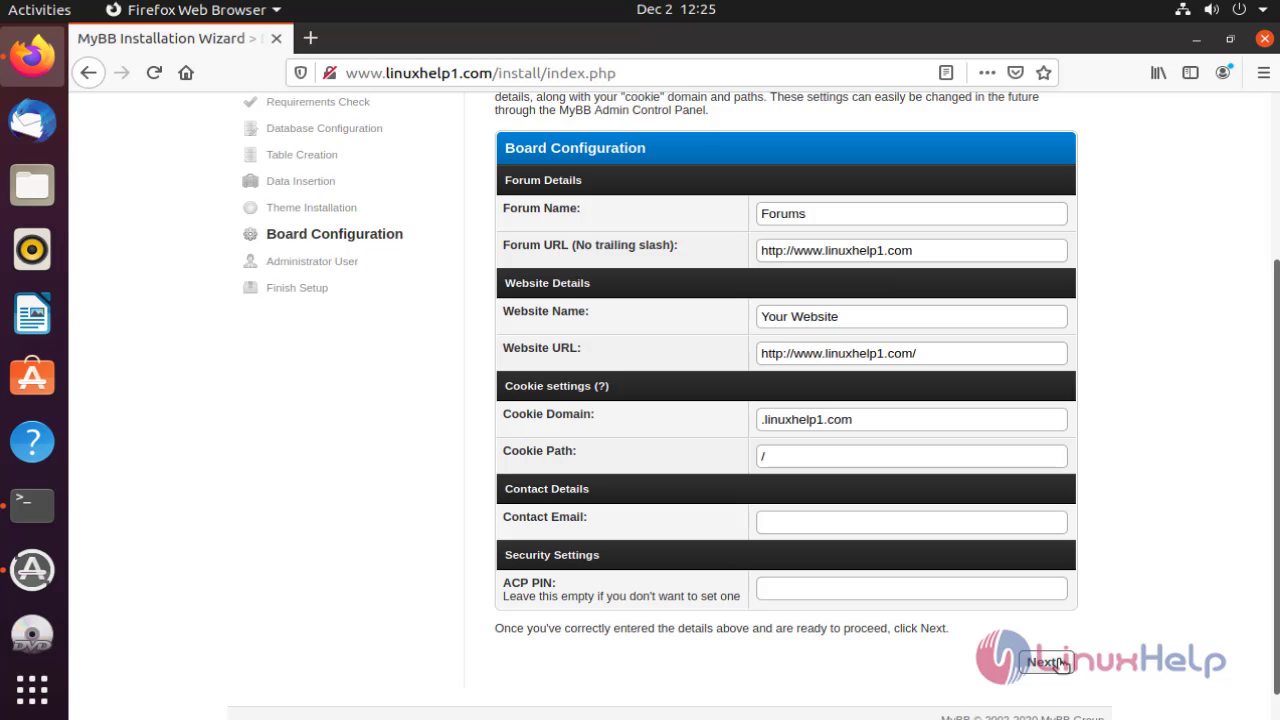1280x720 pixels.
Task: Open Ubuntu Software store icon
Action: coord(32,377)
